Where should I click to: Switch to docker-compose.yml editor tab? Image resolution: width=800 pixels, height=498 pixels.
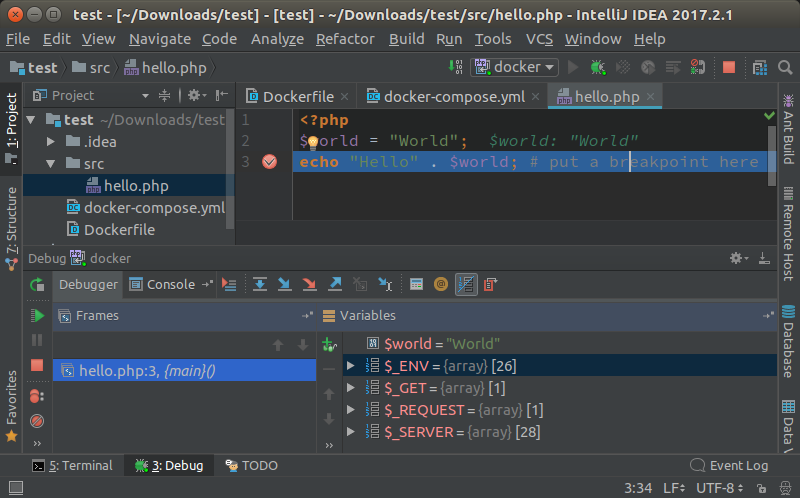(x=453, y=96)
